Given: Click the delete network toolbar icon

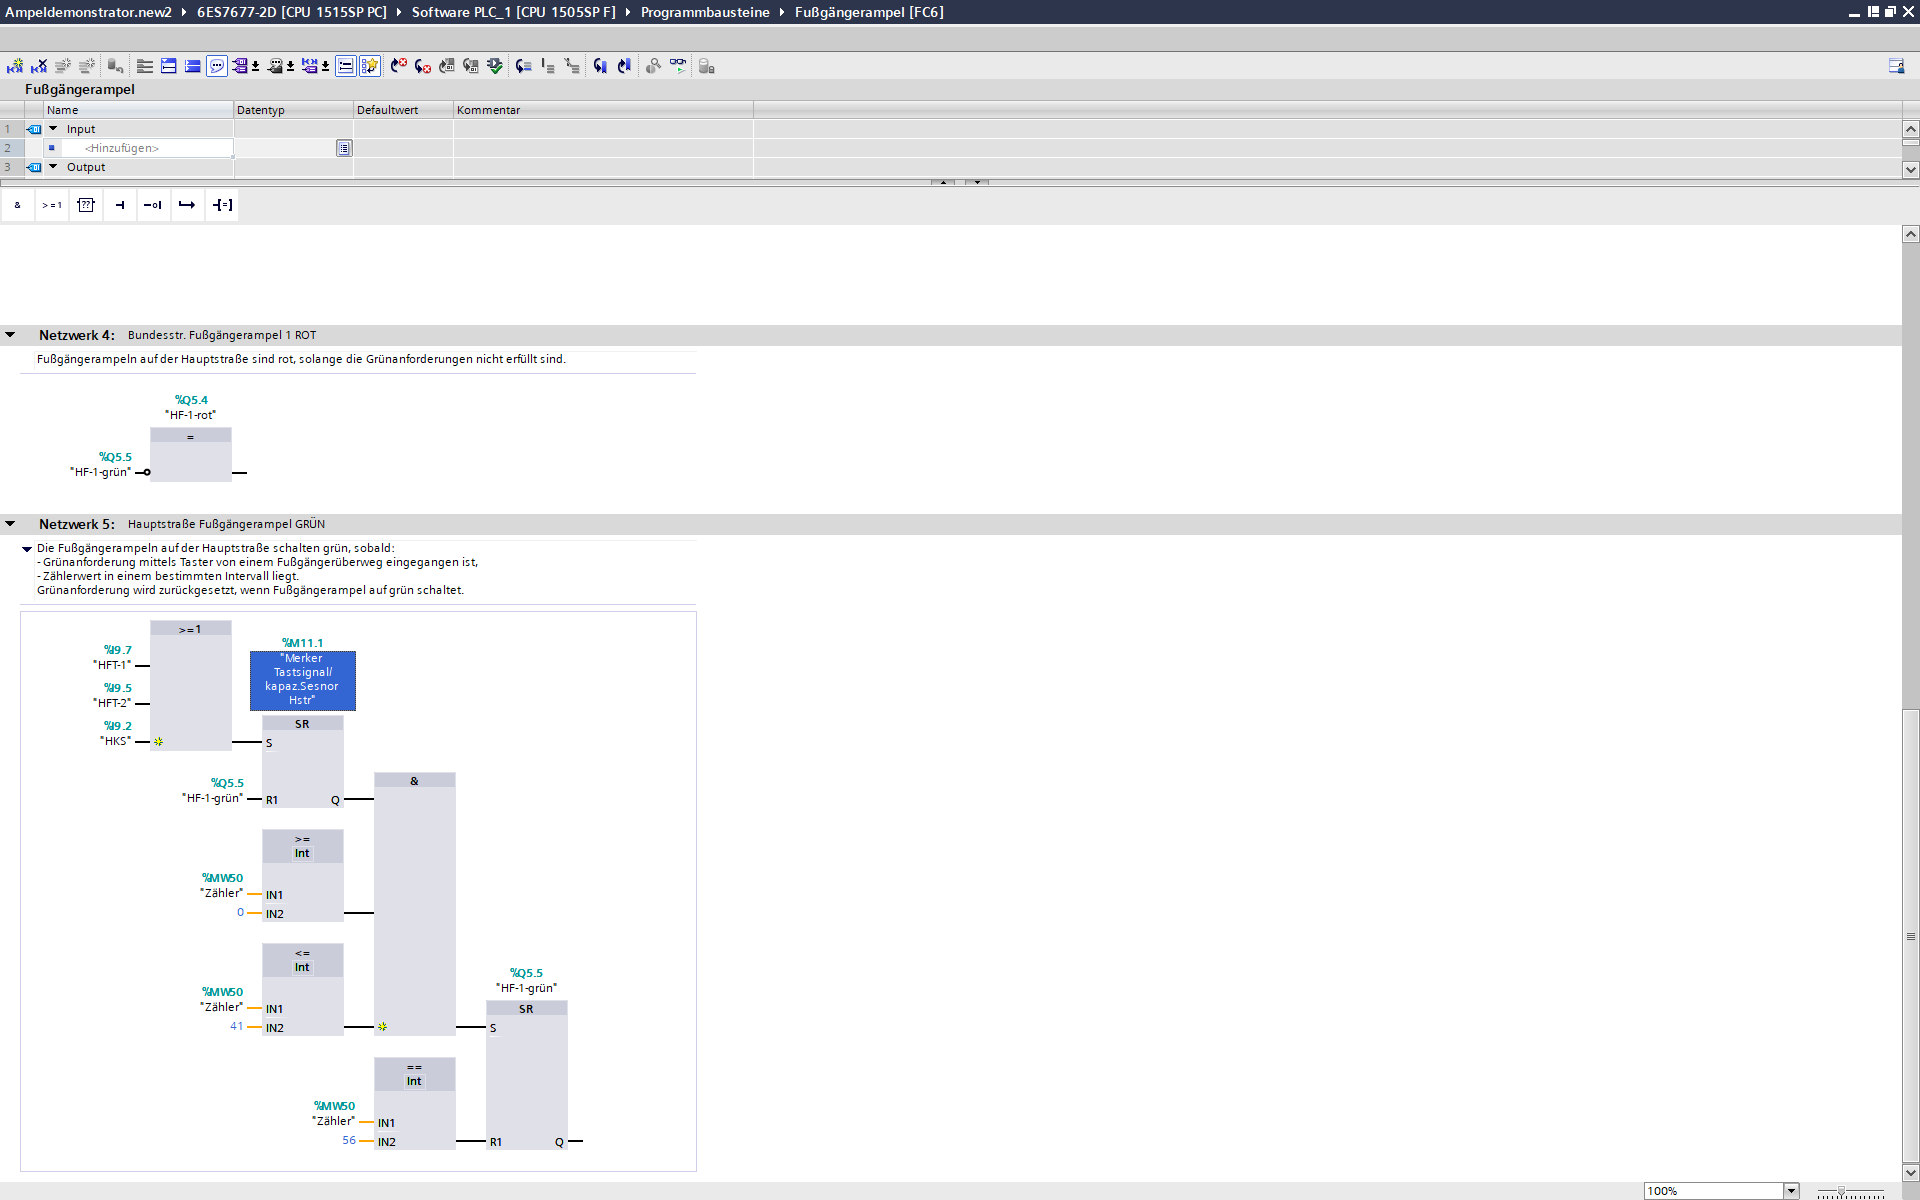Looking at the screenshot, I should pos(39,66).
